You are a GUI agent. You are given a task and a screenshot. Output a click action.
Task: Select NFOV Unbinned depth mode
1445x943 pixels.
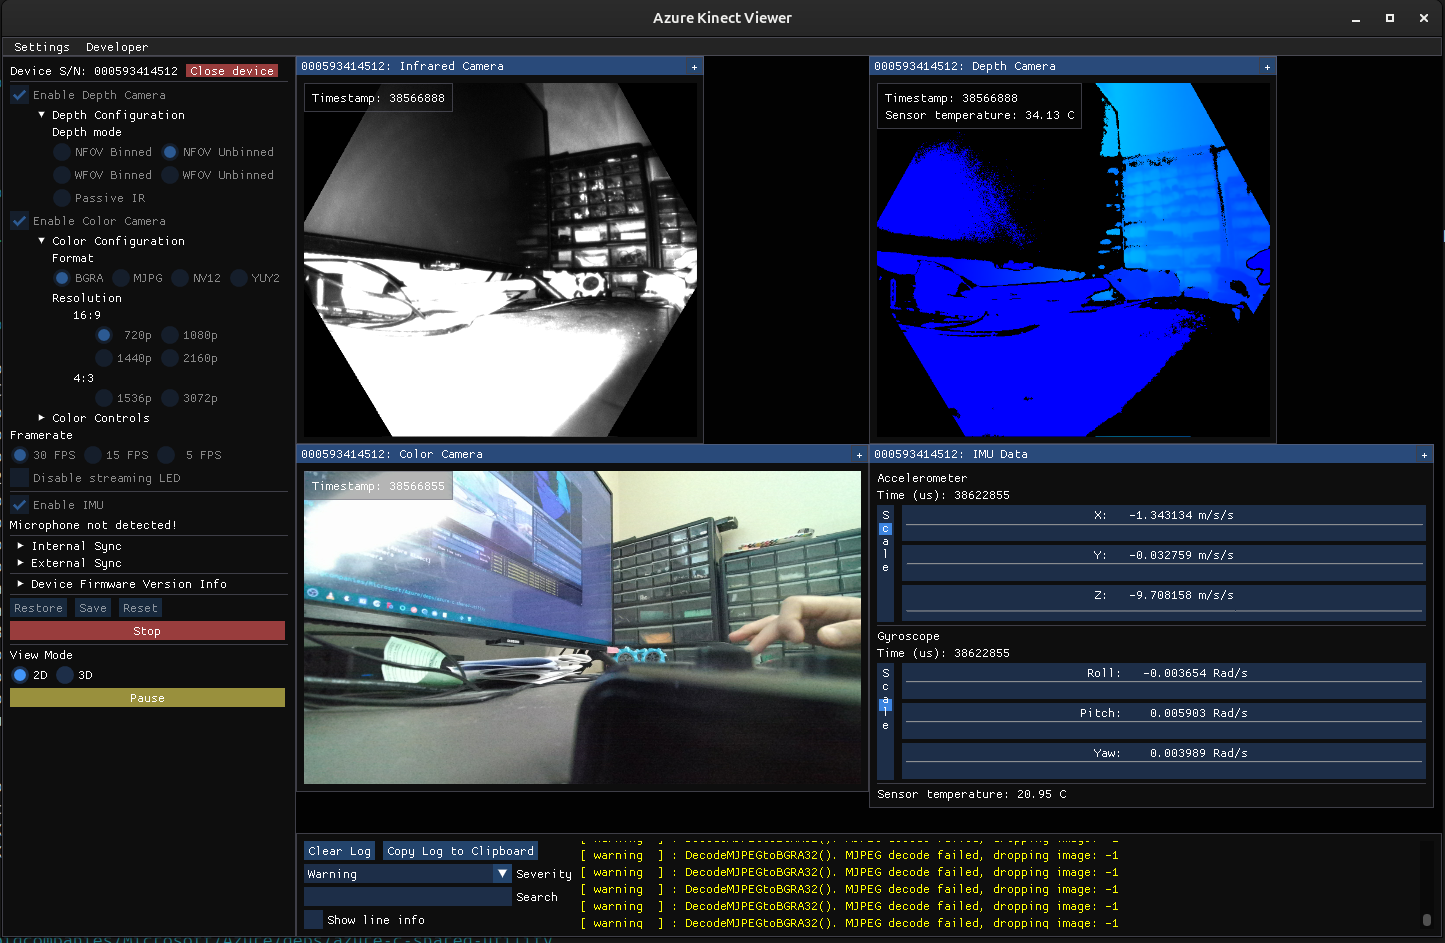coord(170,152)
